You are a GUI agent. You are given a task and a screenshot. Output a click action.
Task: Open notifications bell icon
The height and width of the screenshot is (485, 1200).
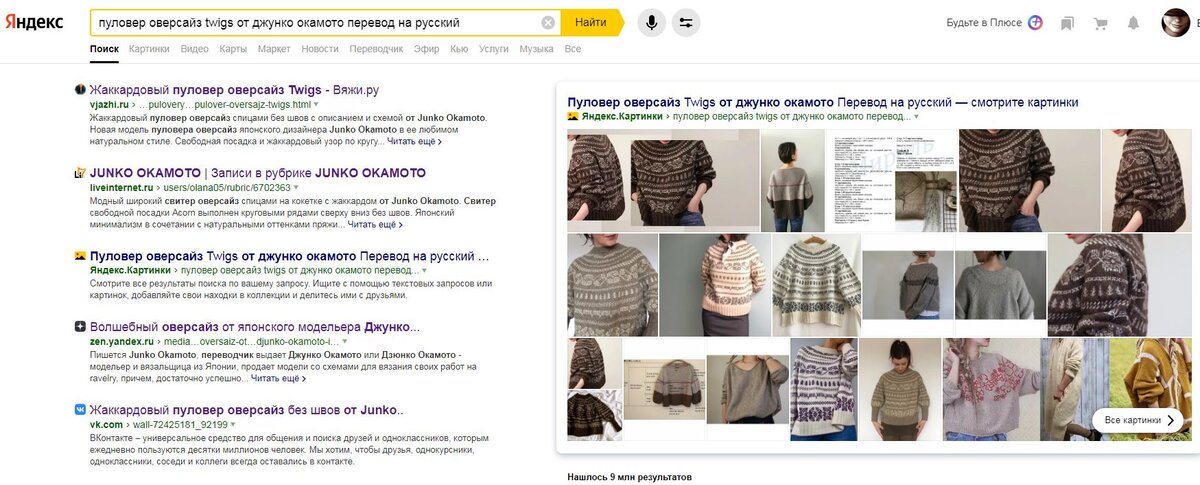pyautogui.click(x=1133, y=23)
